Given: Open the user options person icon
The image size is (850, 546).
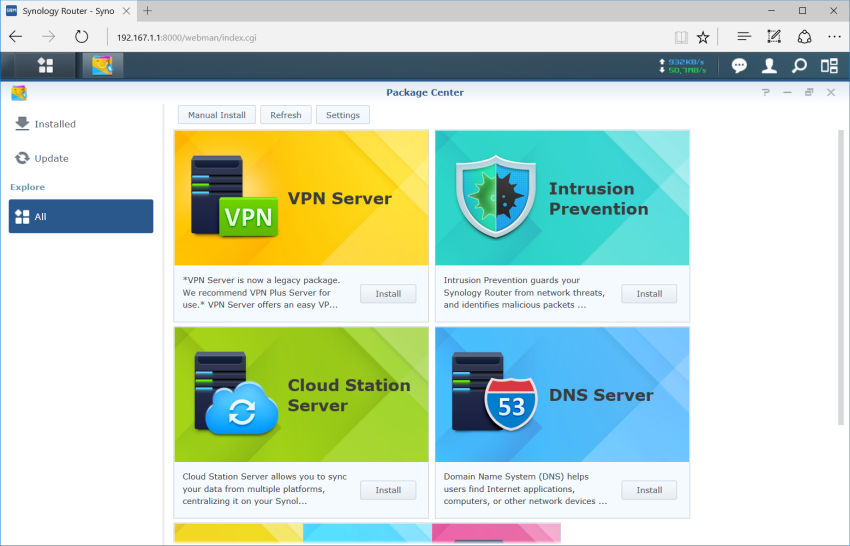Looking at the screenshot, I should click(x=769, y=66).
